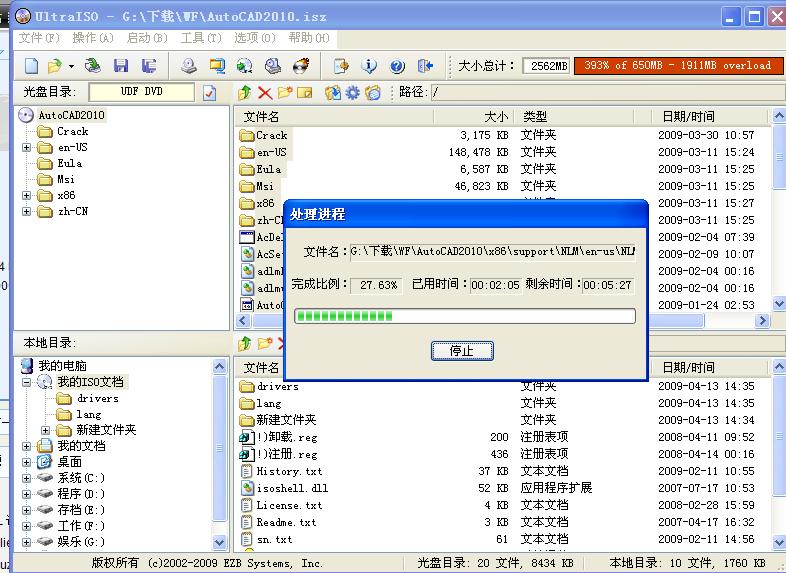Click the Make CD/DVD Image drive icon
The image size is (786, 573).
[x=188, y=66]
